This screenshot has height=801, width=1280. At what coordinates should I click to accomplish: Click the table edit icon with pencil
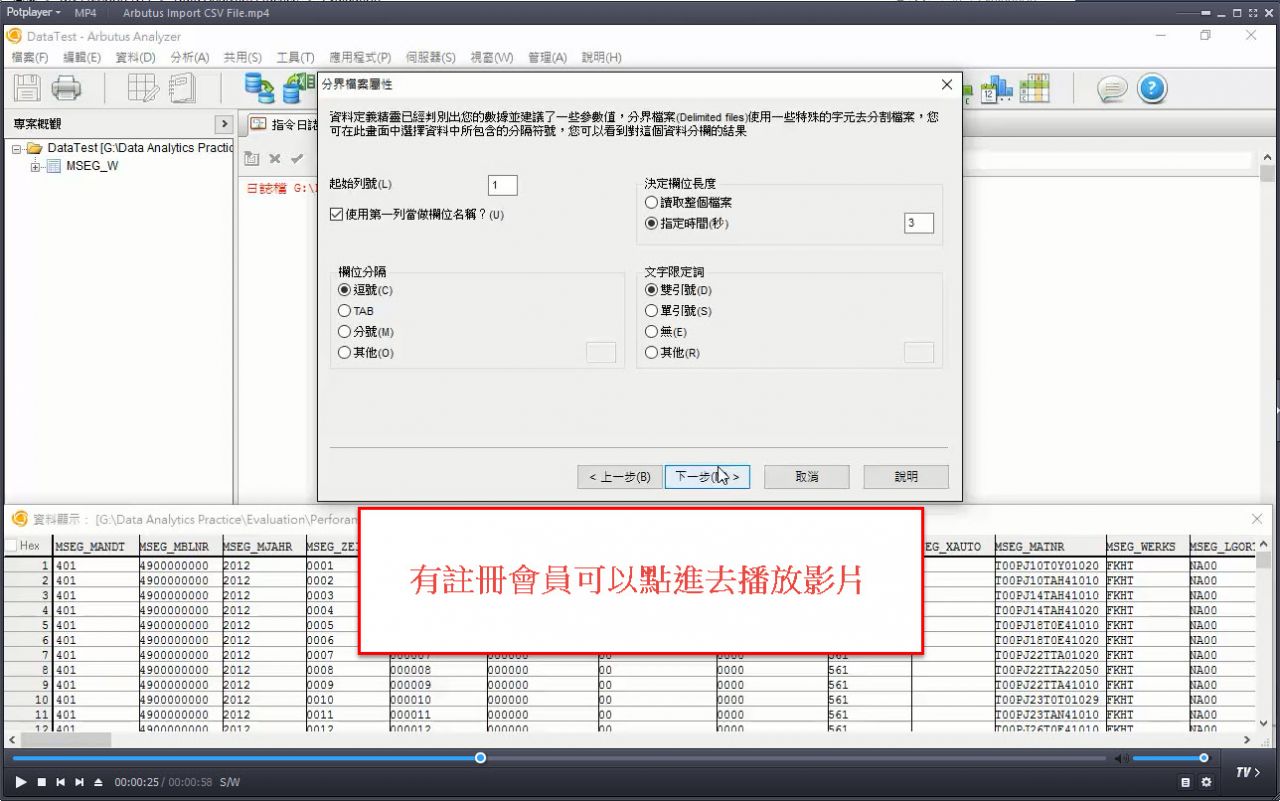point(143,89)
